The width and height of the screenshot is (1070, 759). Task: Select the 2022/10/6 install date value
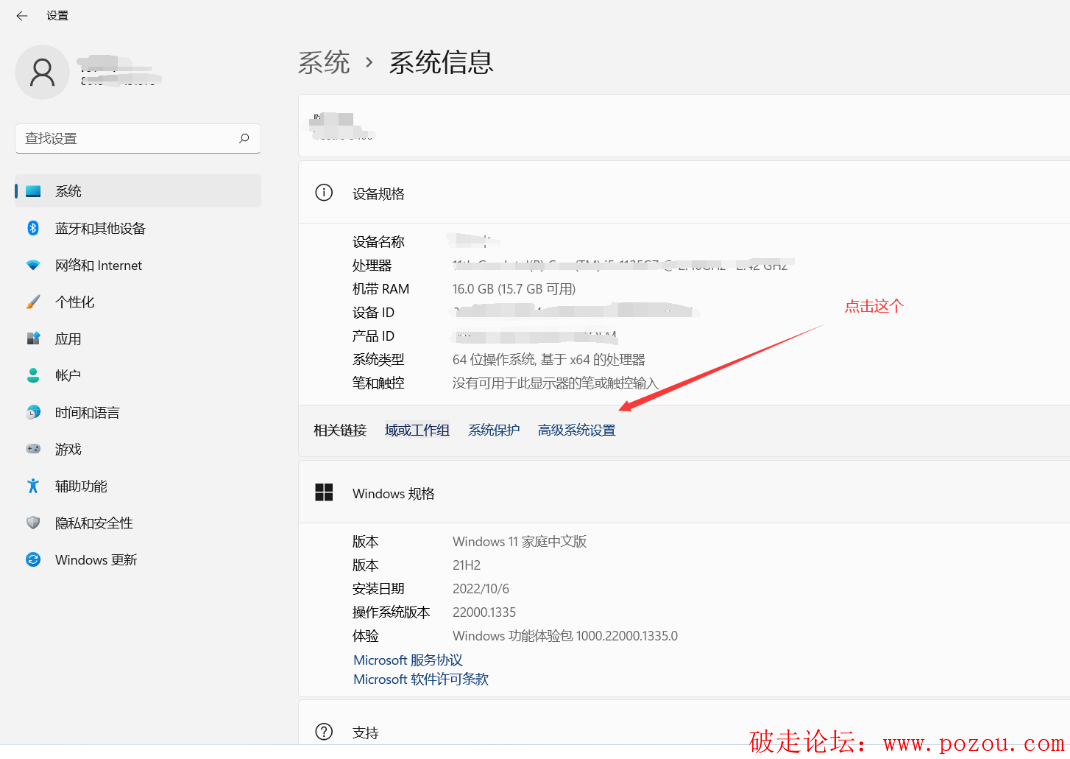480,588
